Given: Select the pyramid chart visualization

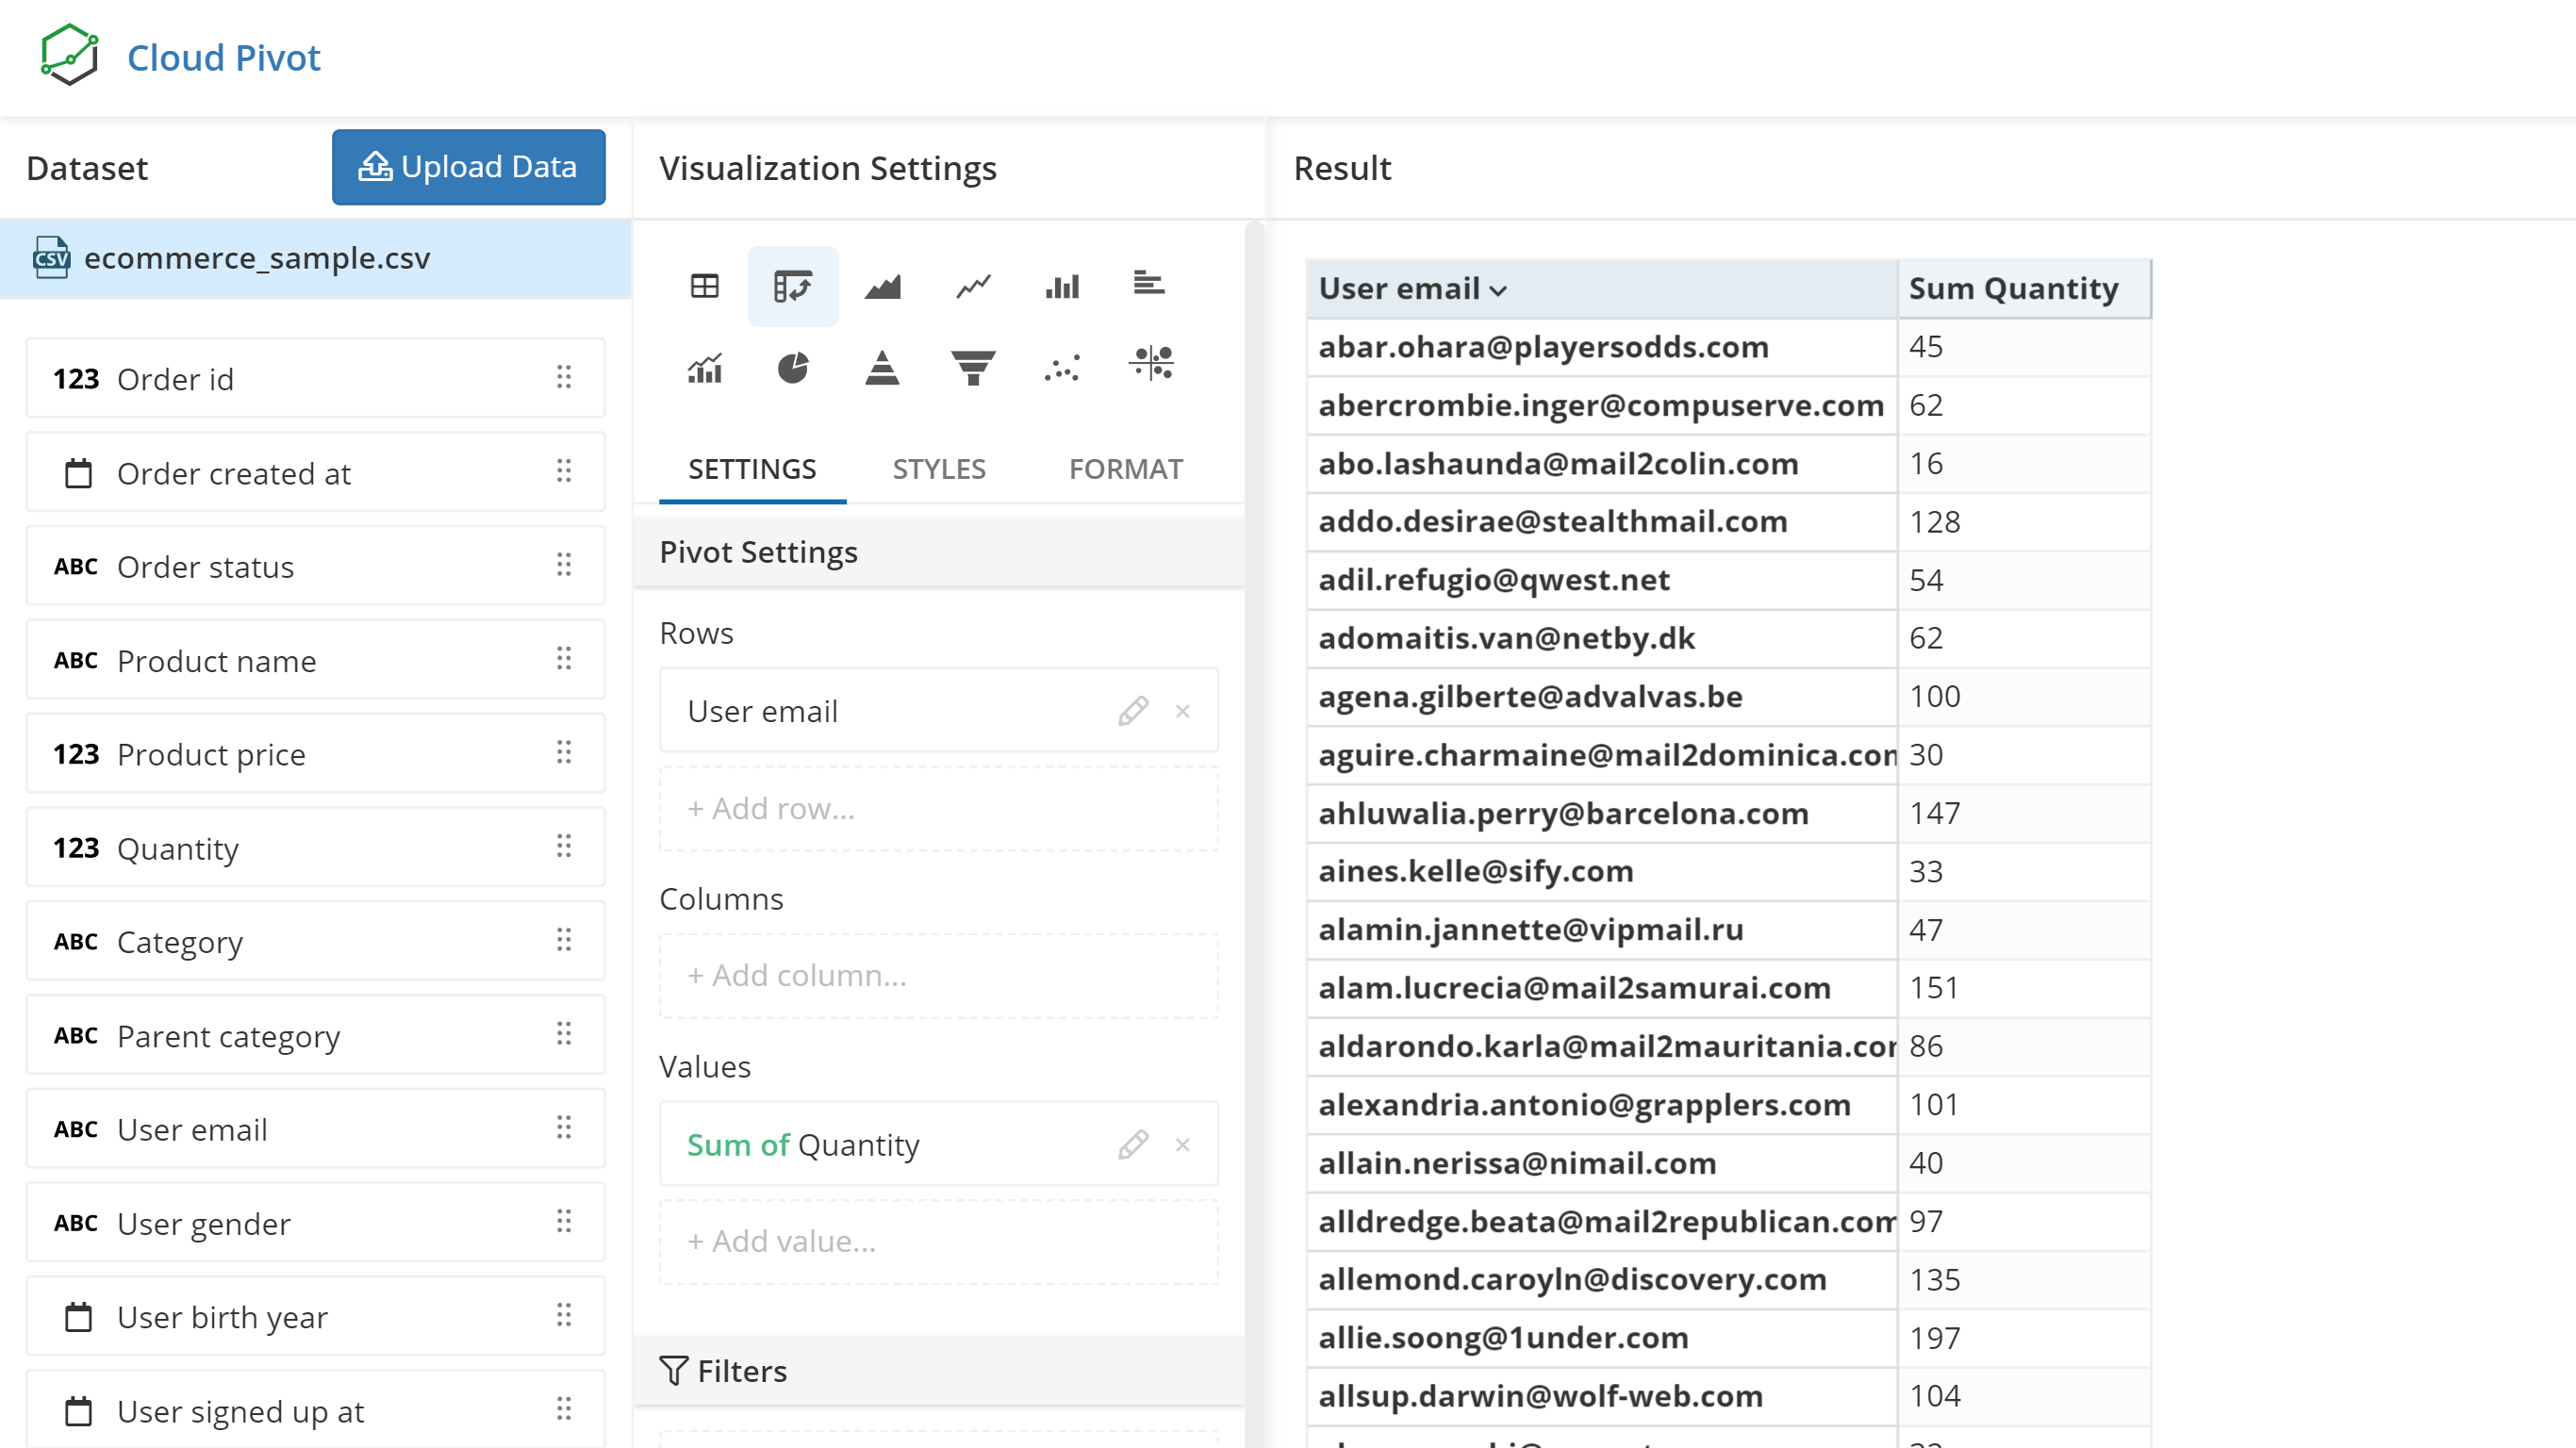Looking at the screenshot, I should (x=883, y=367).
